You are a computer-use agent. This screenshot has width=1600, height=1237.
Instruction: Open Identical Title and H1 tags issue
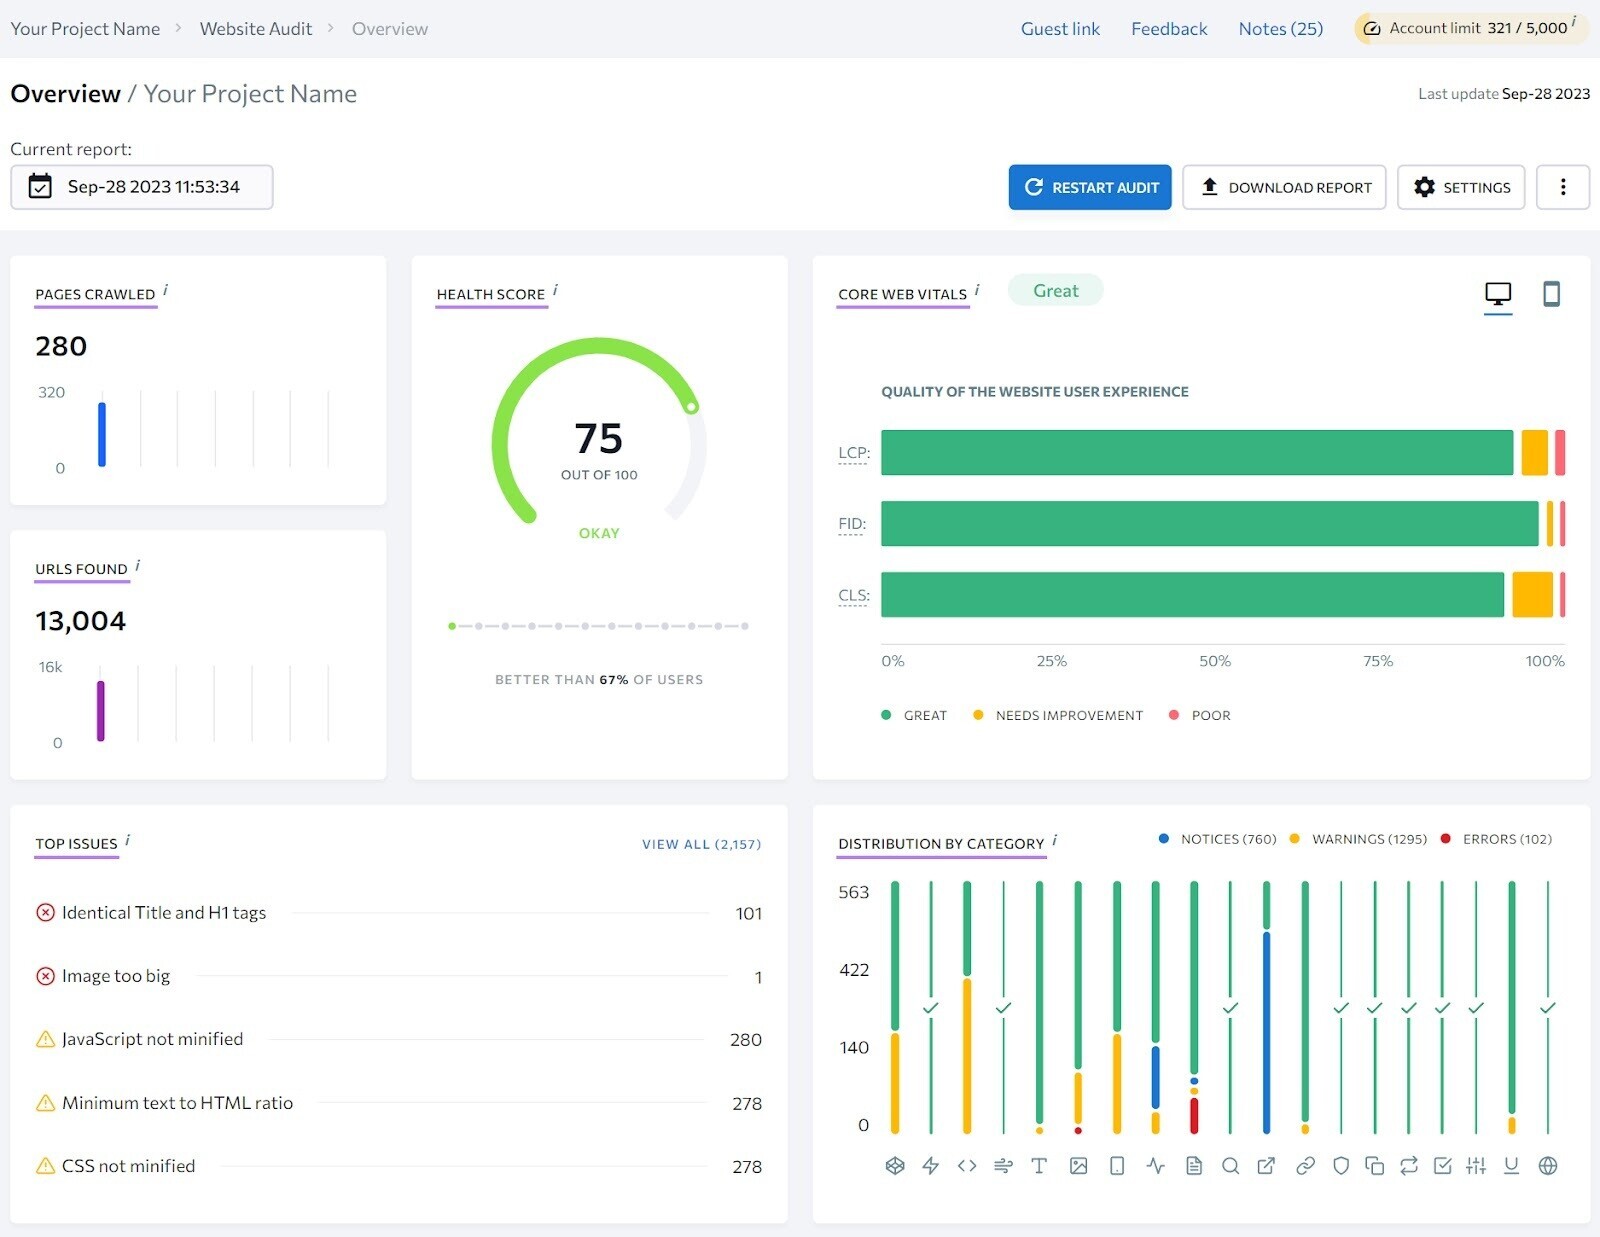pyautogui.click(x=164, y=912)
